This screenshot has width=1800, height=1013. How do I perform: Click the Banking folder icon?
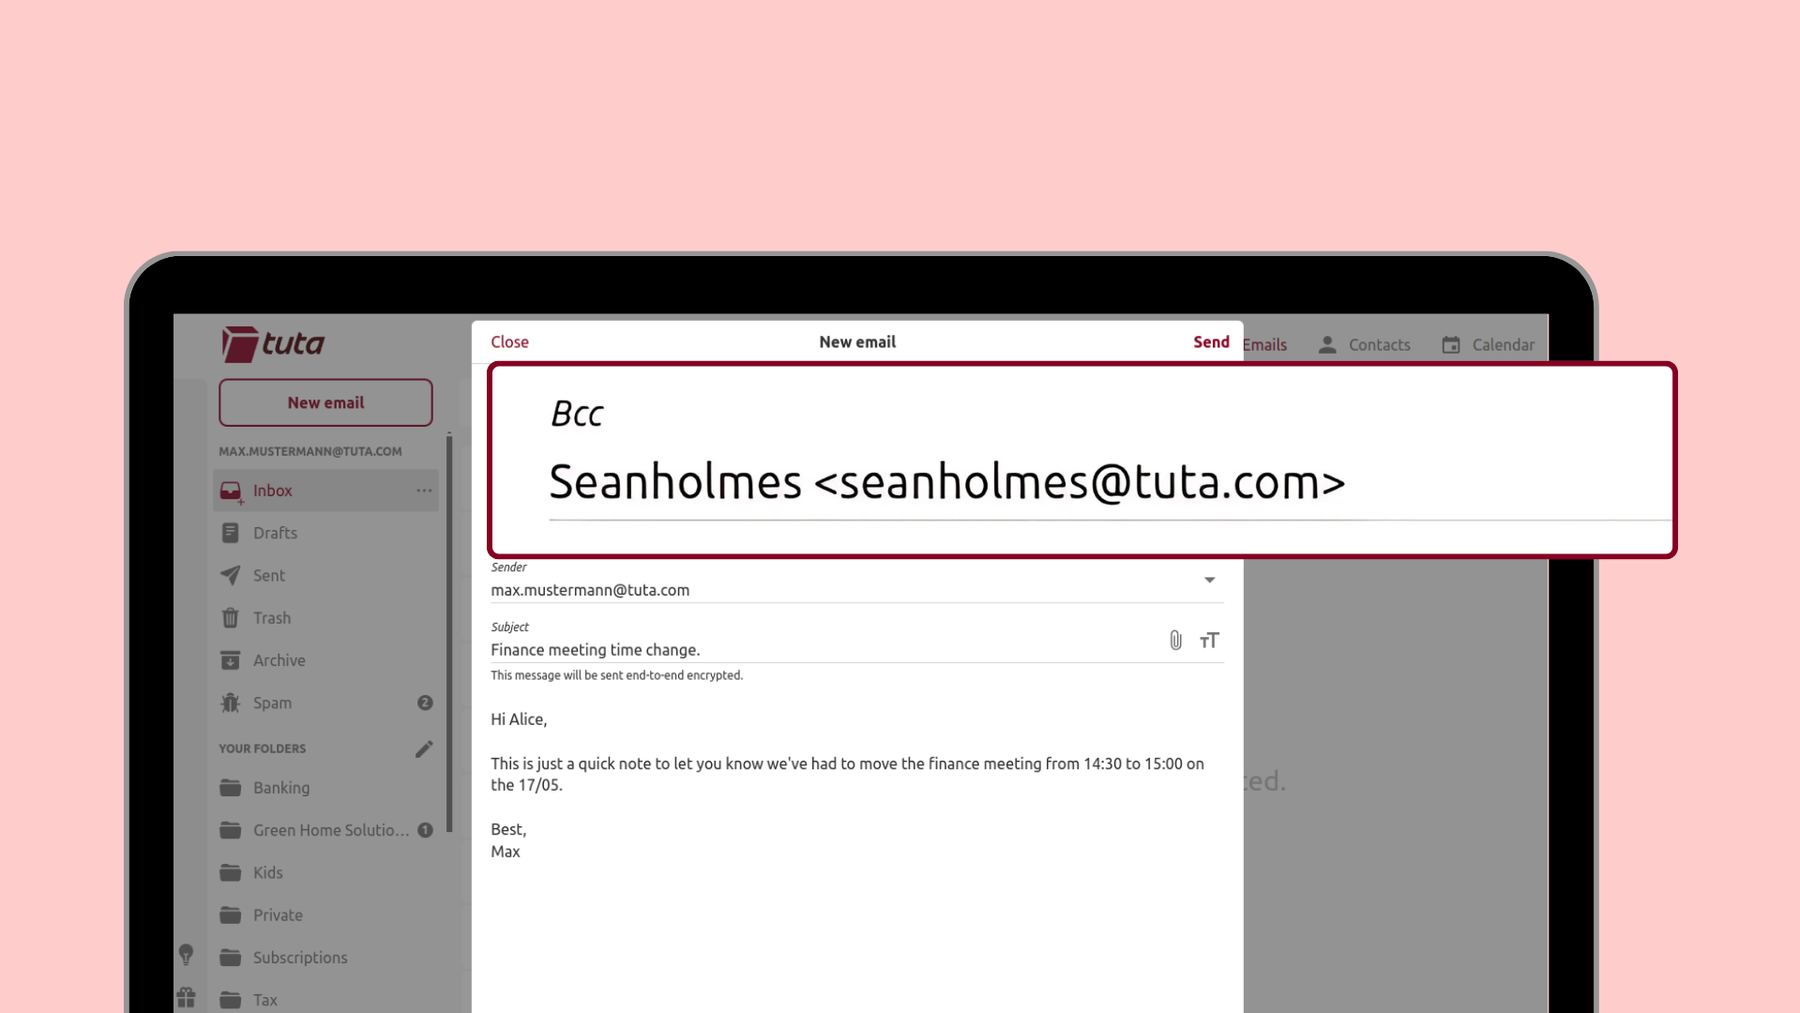tap(230, 787)
